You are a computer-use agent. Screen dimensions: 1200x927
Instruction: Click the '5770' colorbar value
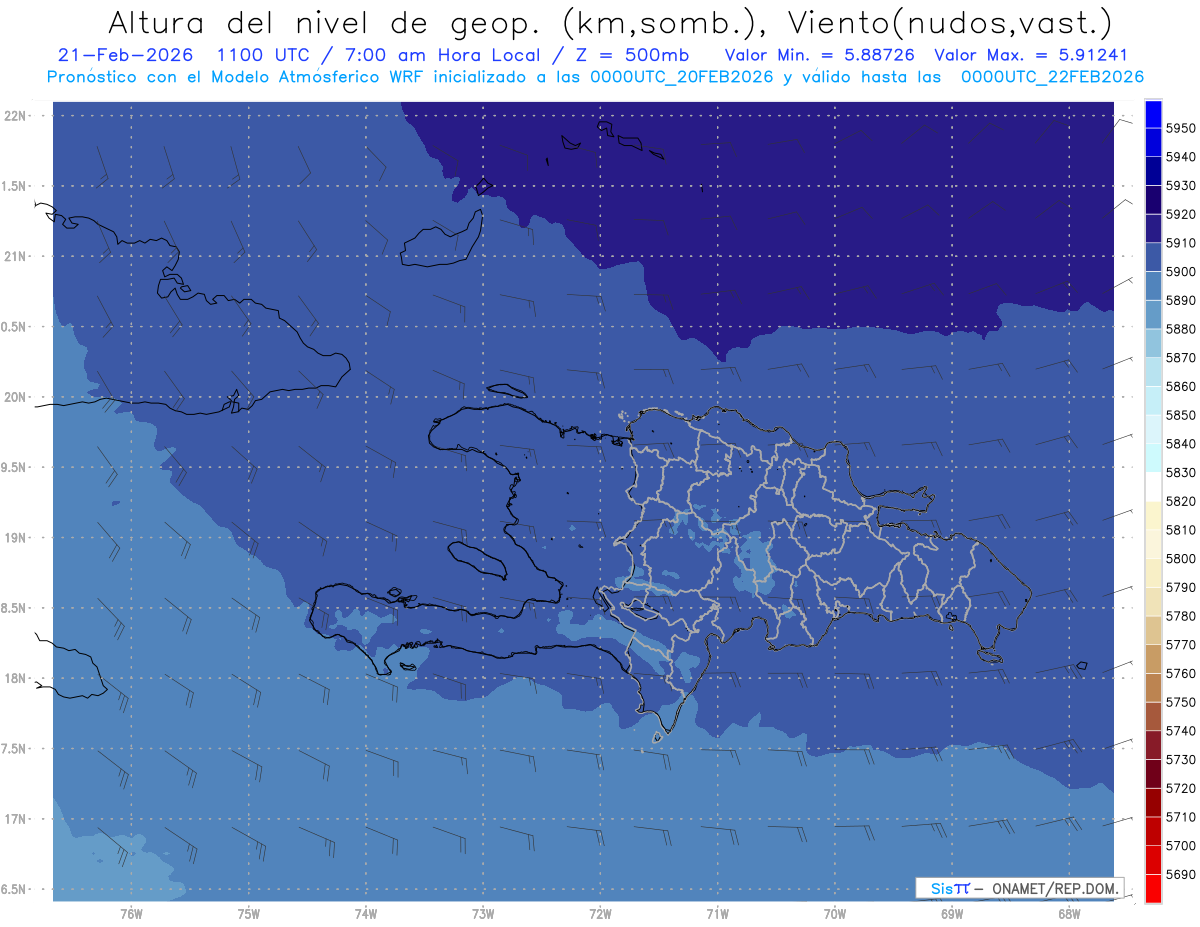1181,645
